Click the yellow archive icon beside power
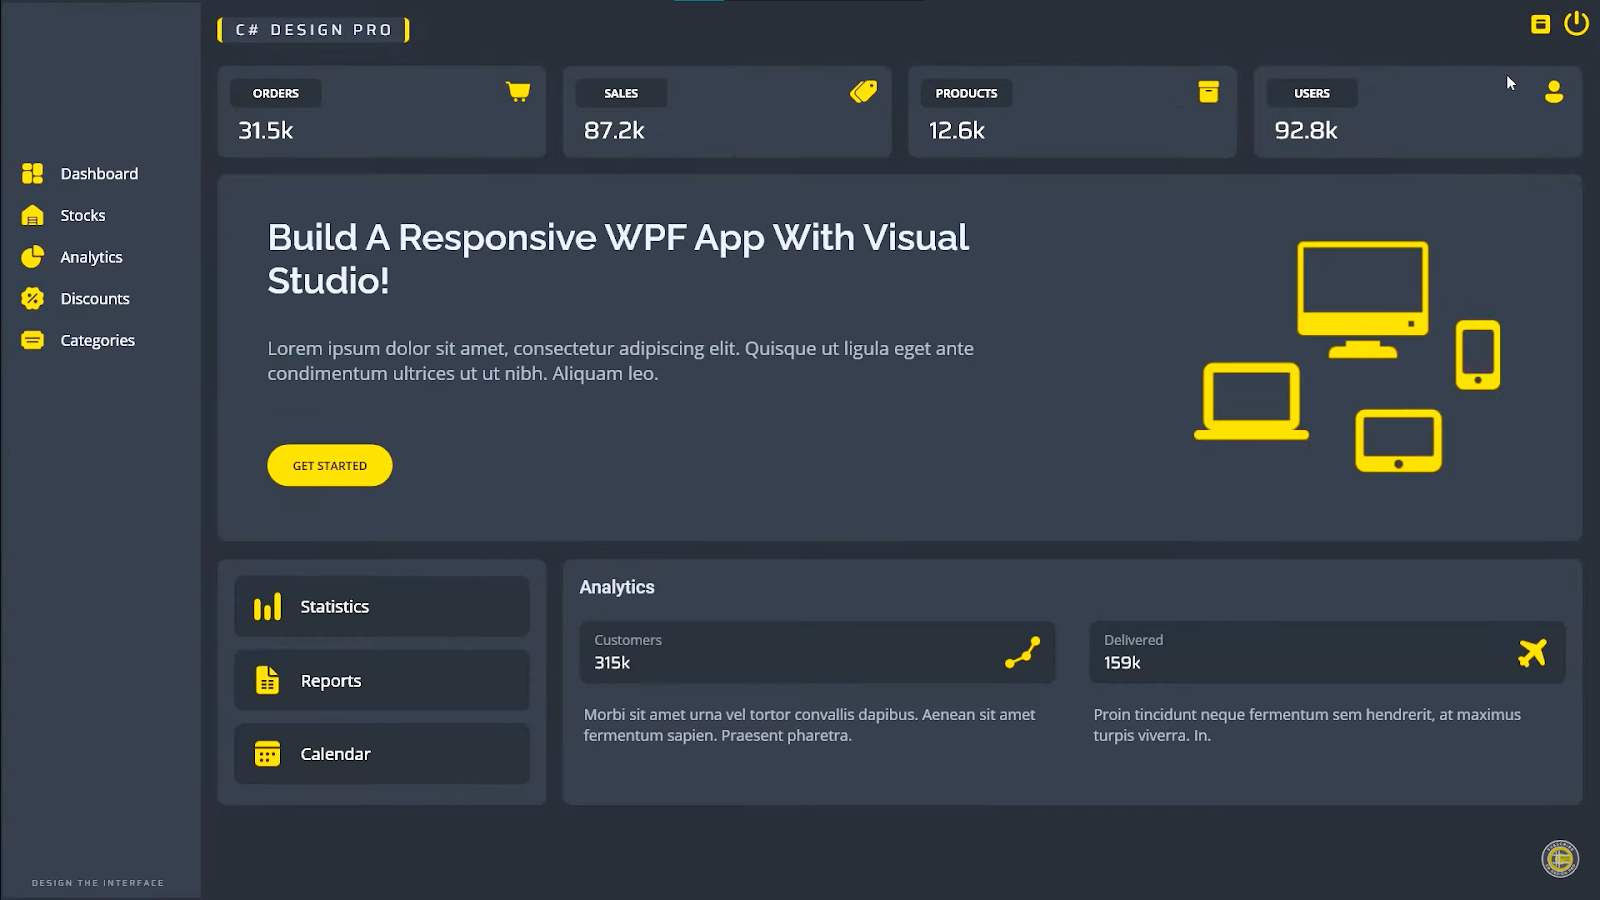This screenshot has height=900, width=1600. click(x=1540, y=24)
